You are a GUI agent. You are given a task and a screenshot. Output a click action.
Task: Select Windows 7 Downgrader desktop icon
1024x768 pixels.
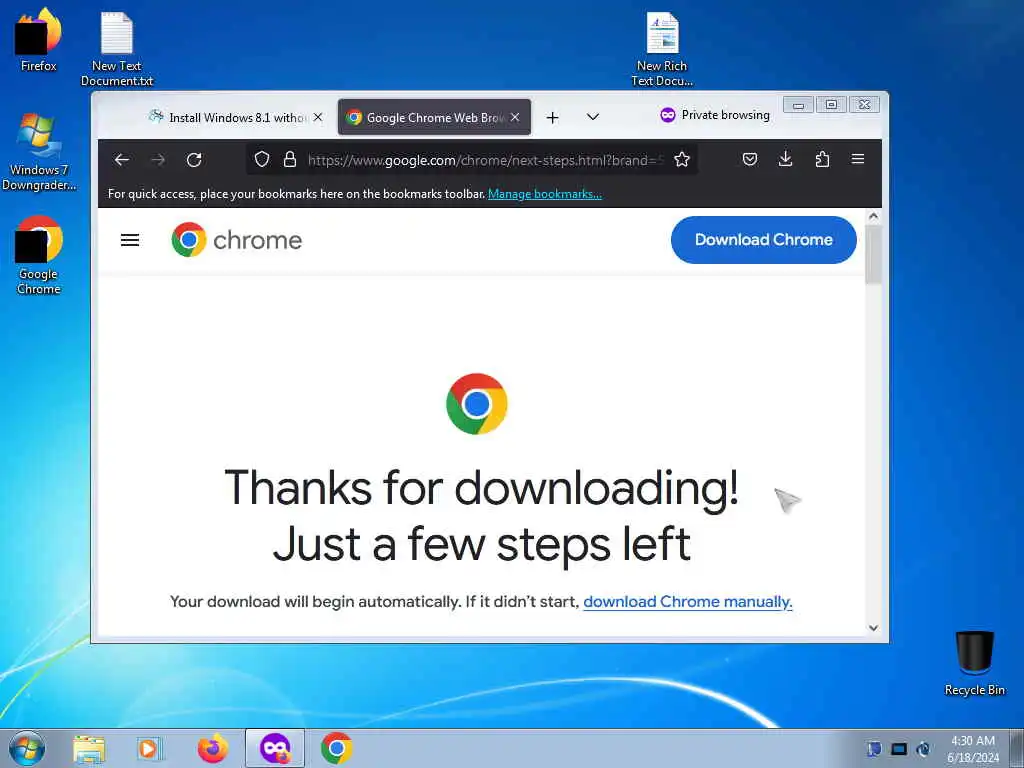pyautogui.click(x=39, y=152)
